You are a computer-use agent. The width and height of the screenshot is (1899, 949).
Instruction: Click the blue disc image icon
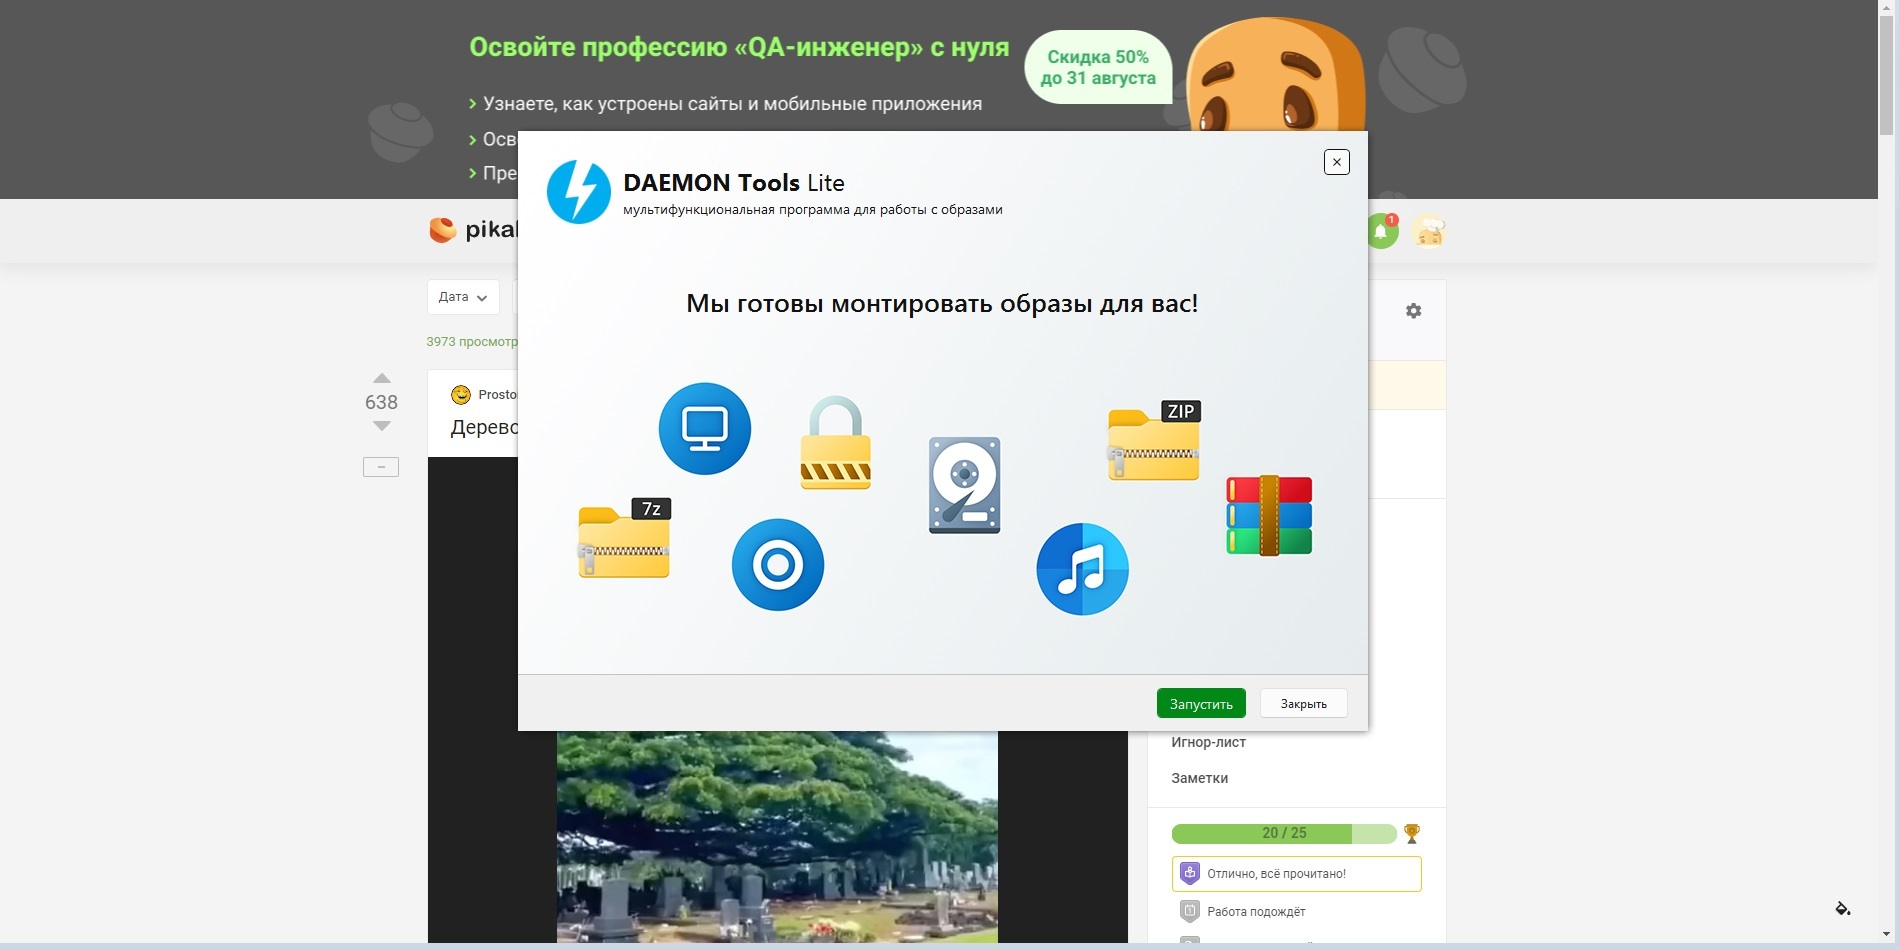tap(778, 565)
